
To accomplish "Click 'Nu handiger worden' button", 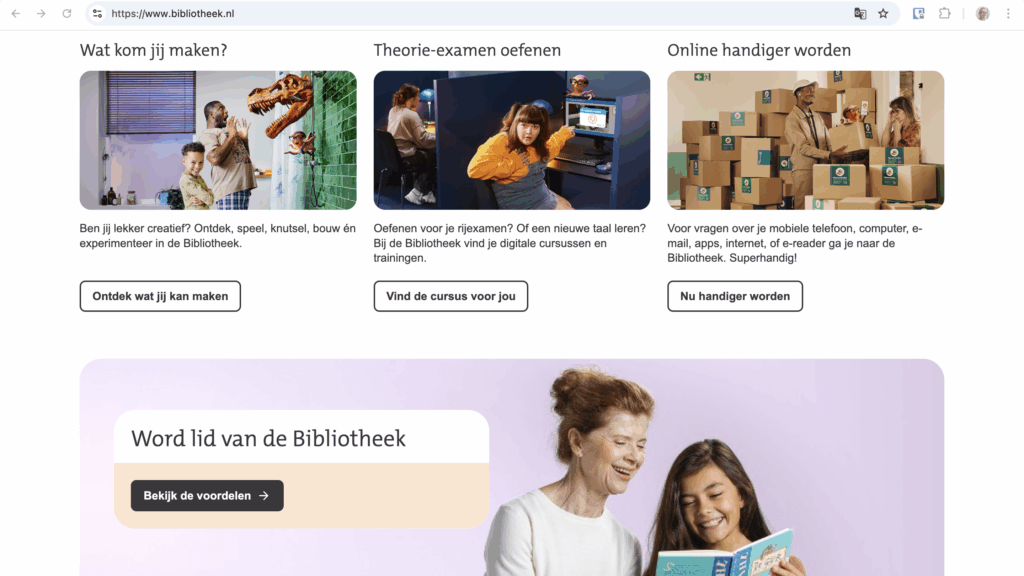I will click(735, 296).
